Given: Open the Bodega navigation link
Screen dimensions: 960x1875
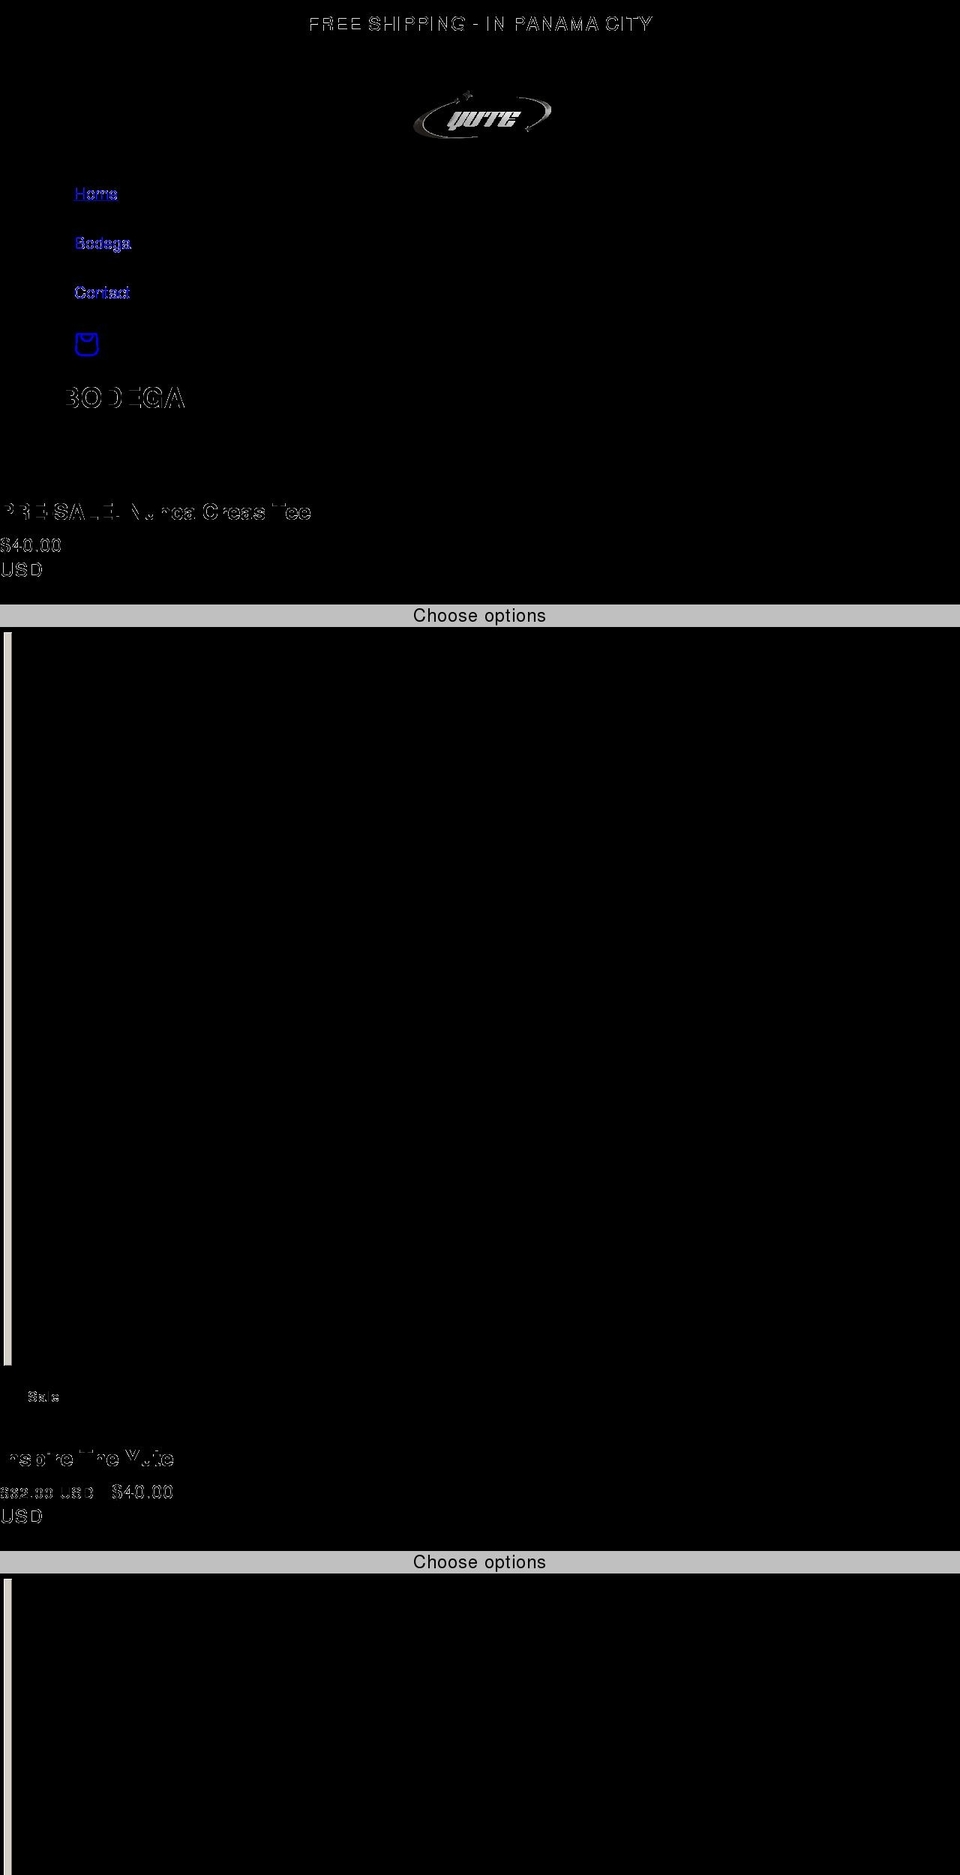Looking at the screenshot, I should point(103,243).
